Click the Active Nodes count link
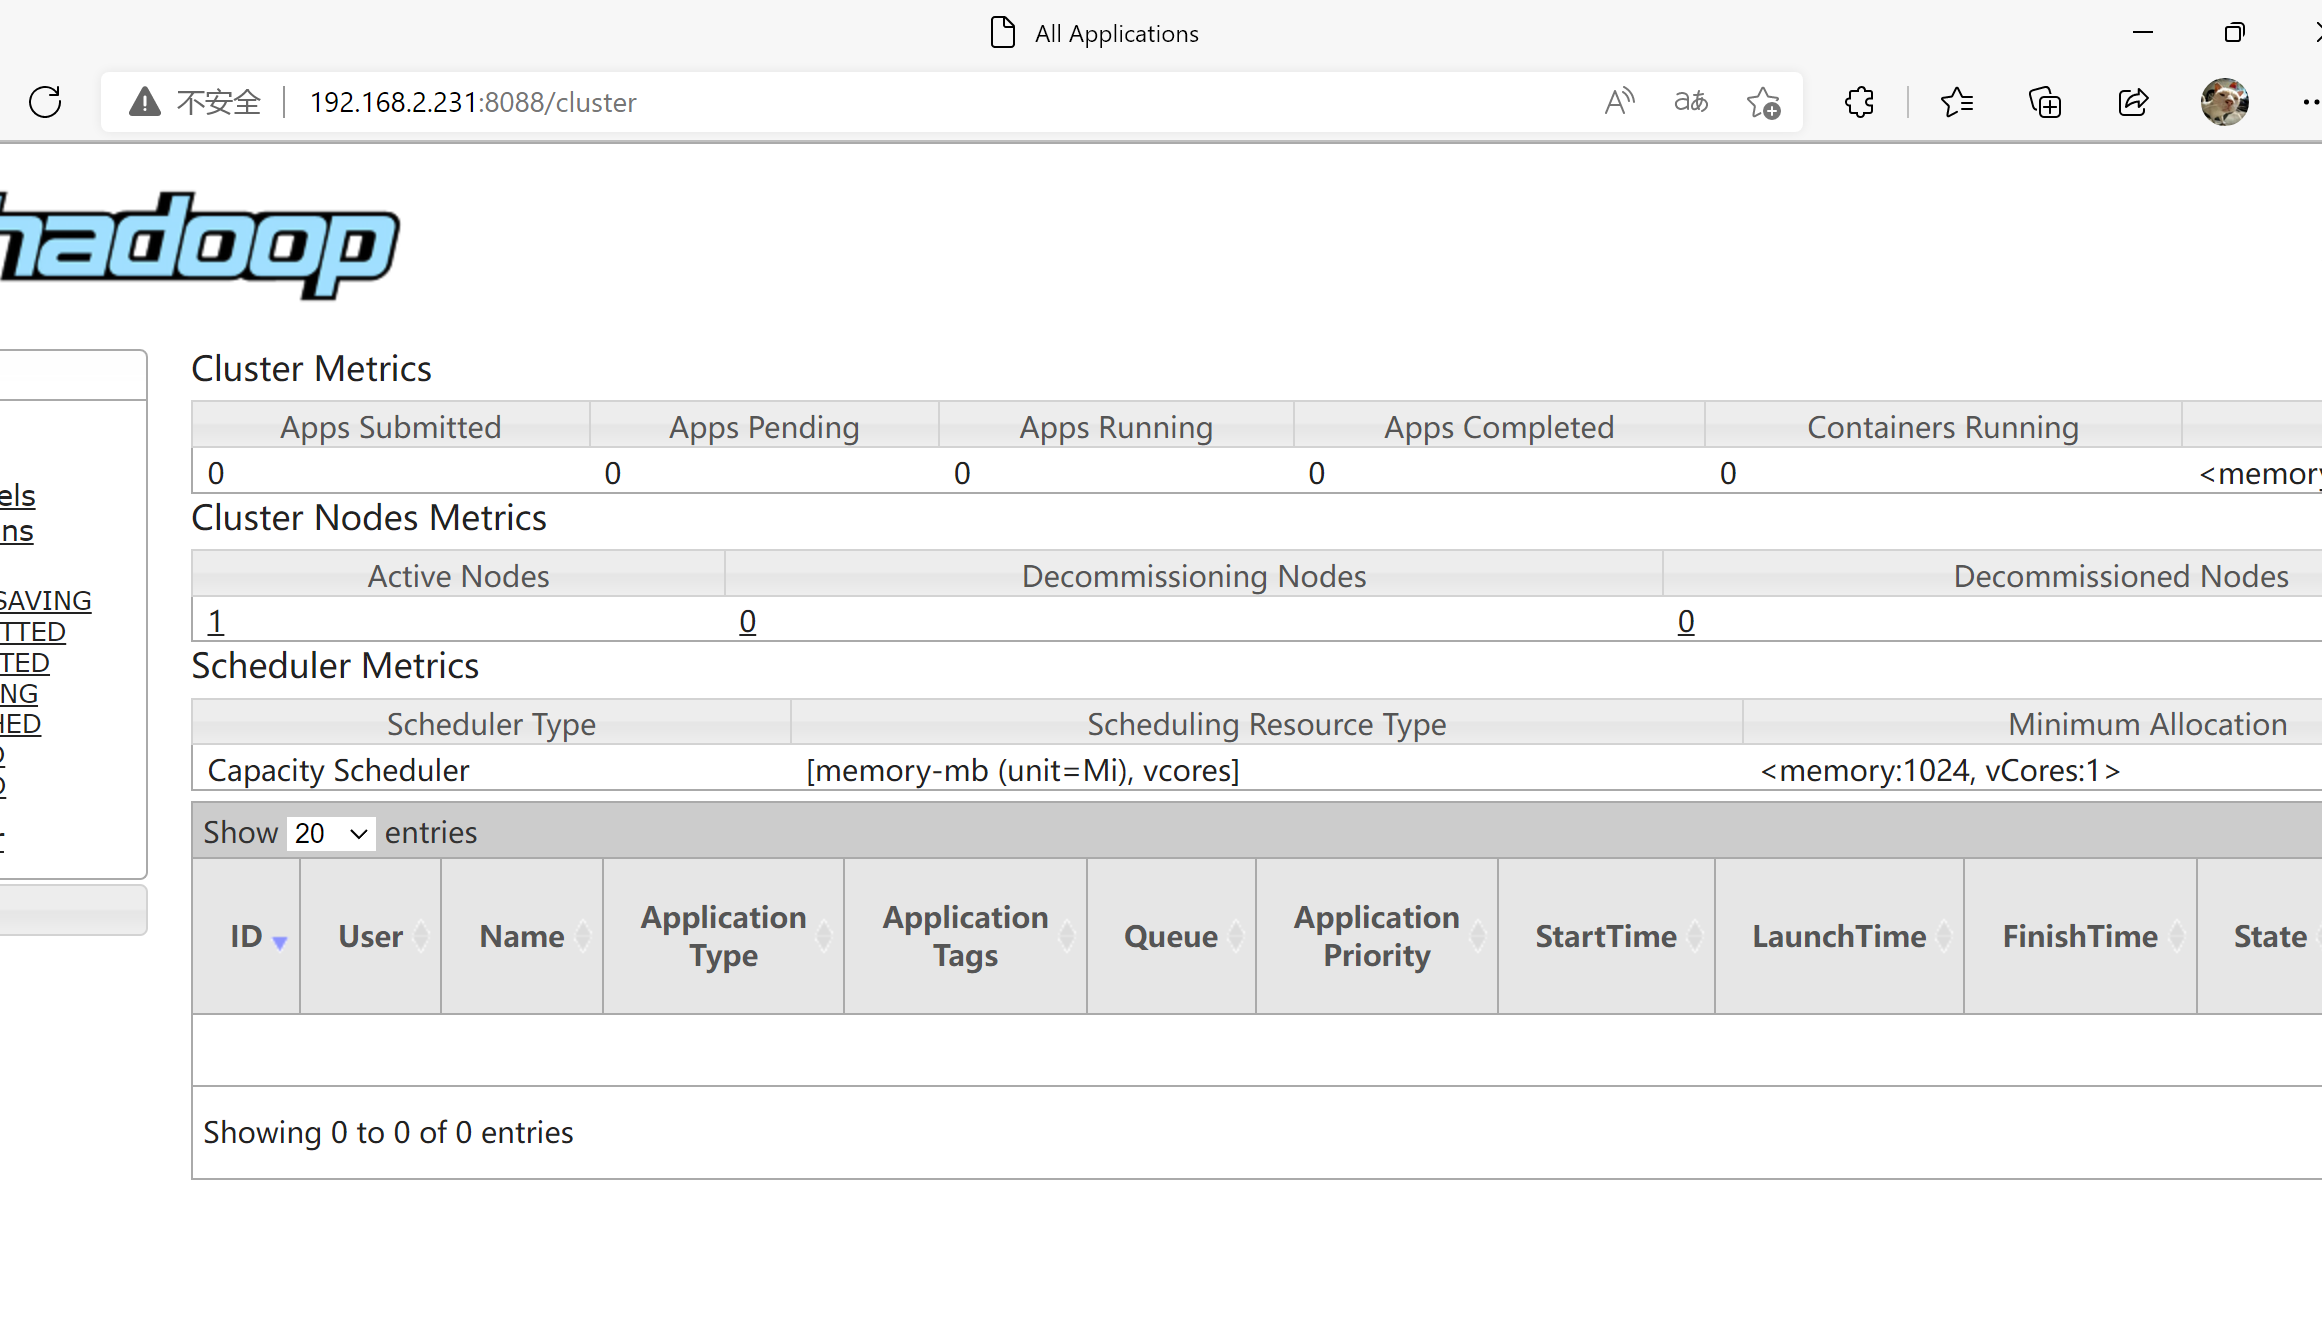Viewport: 2322px width, 1327px height. (x=215, y=622)
